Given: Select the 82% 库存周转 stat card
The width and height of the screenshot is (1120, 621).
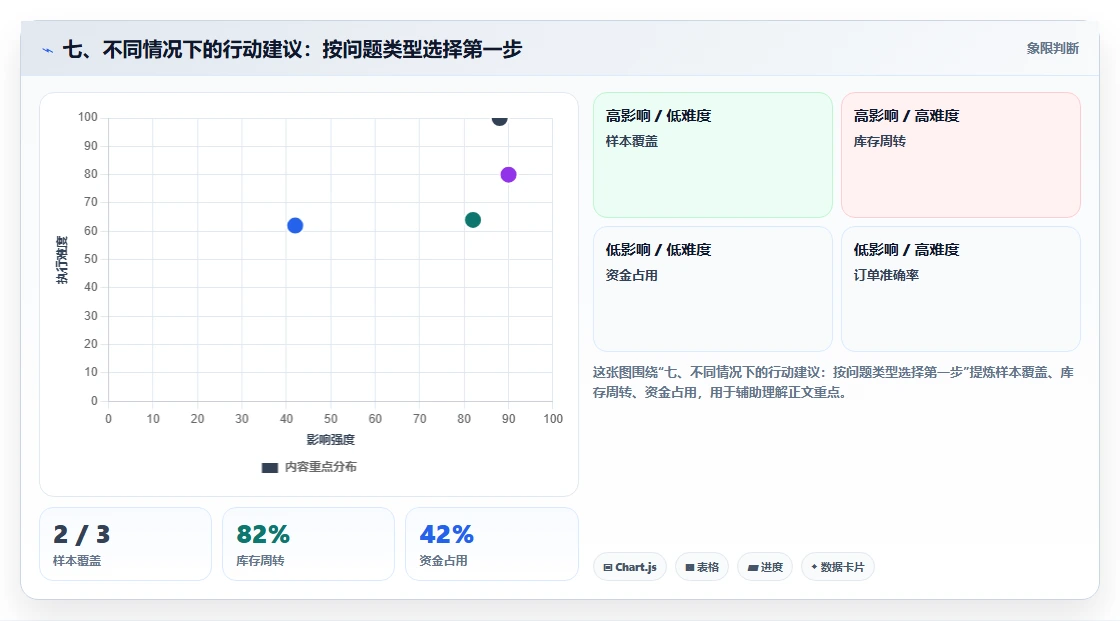Looking at the screenshot, I should pyautogui.click(x=309, y=544).
